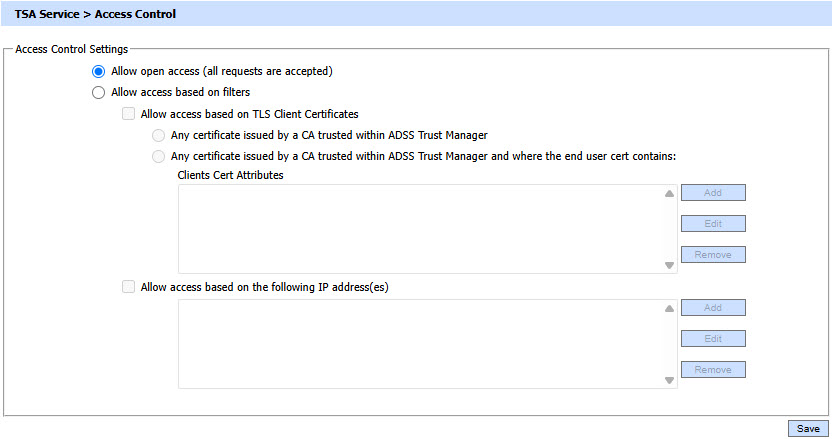Screen dimensions: 833x439
Task: Click Add button for IP addresses list
Action: pos(713,308)
